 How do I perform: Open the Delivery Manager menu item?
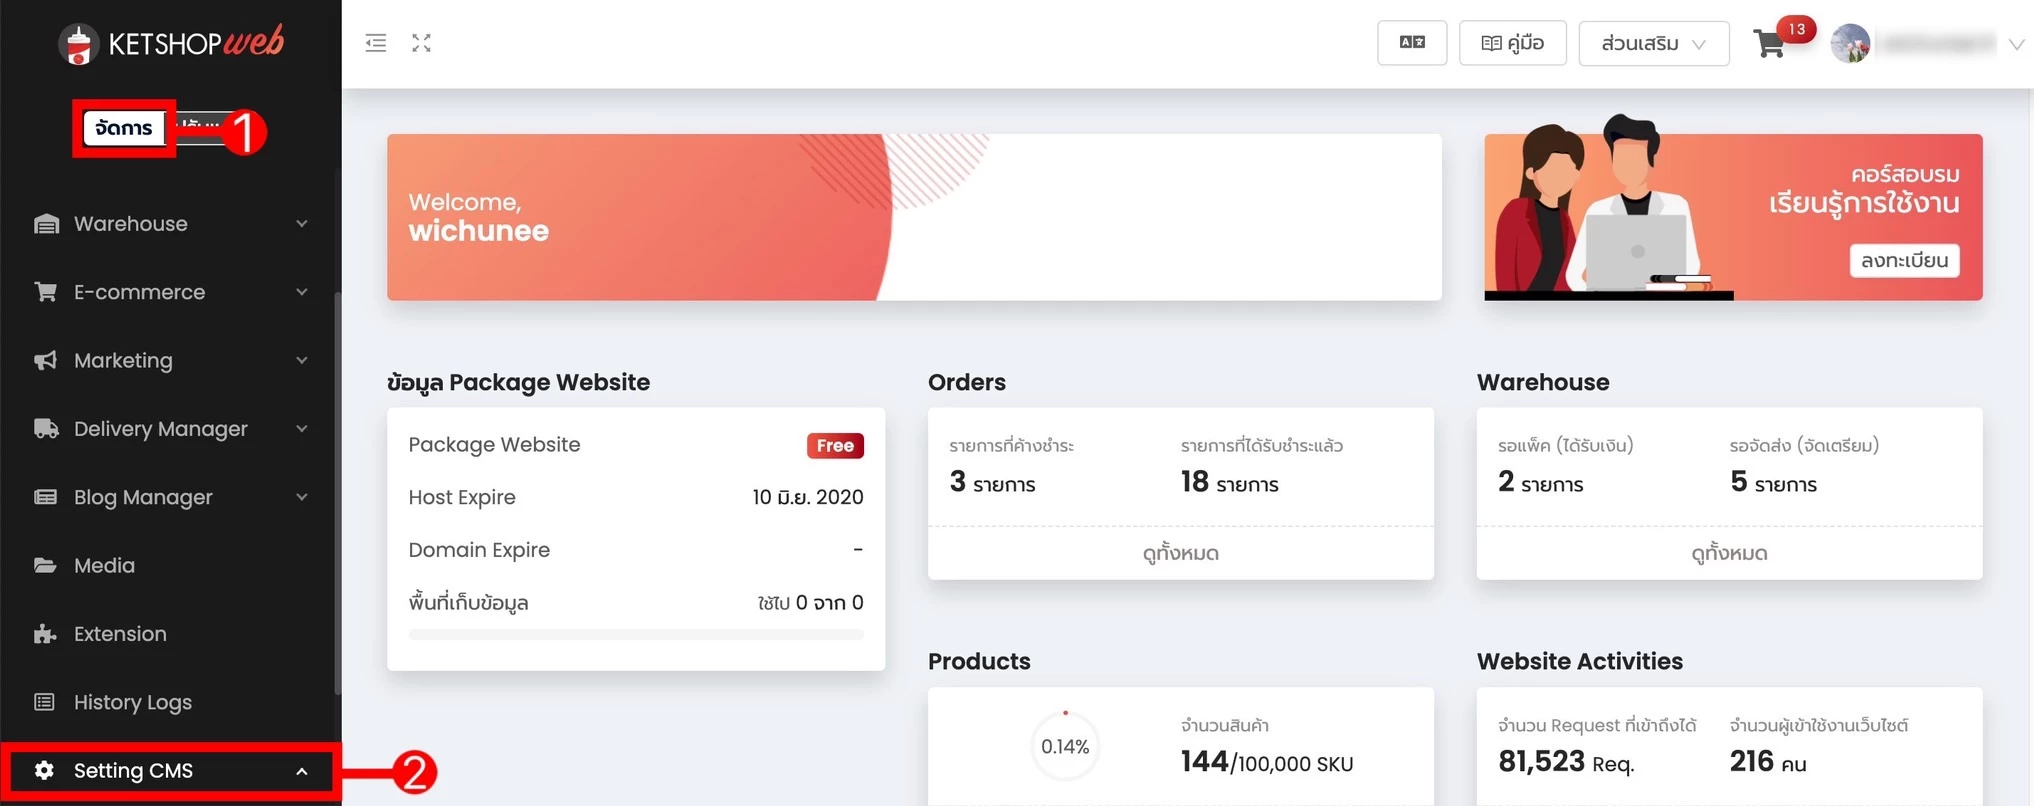click(170, 428)
